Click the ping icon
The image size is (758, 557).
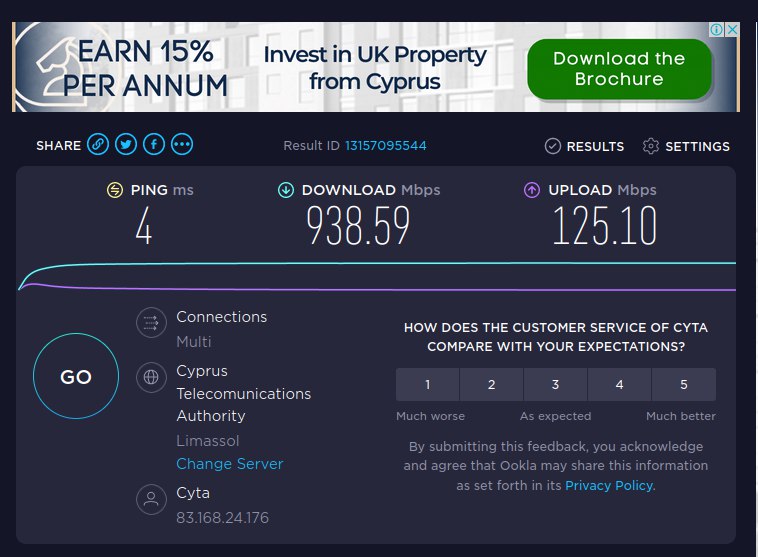click(x=116, y=190)
